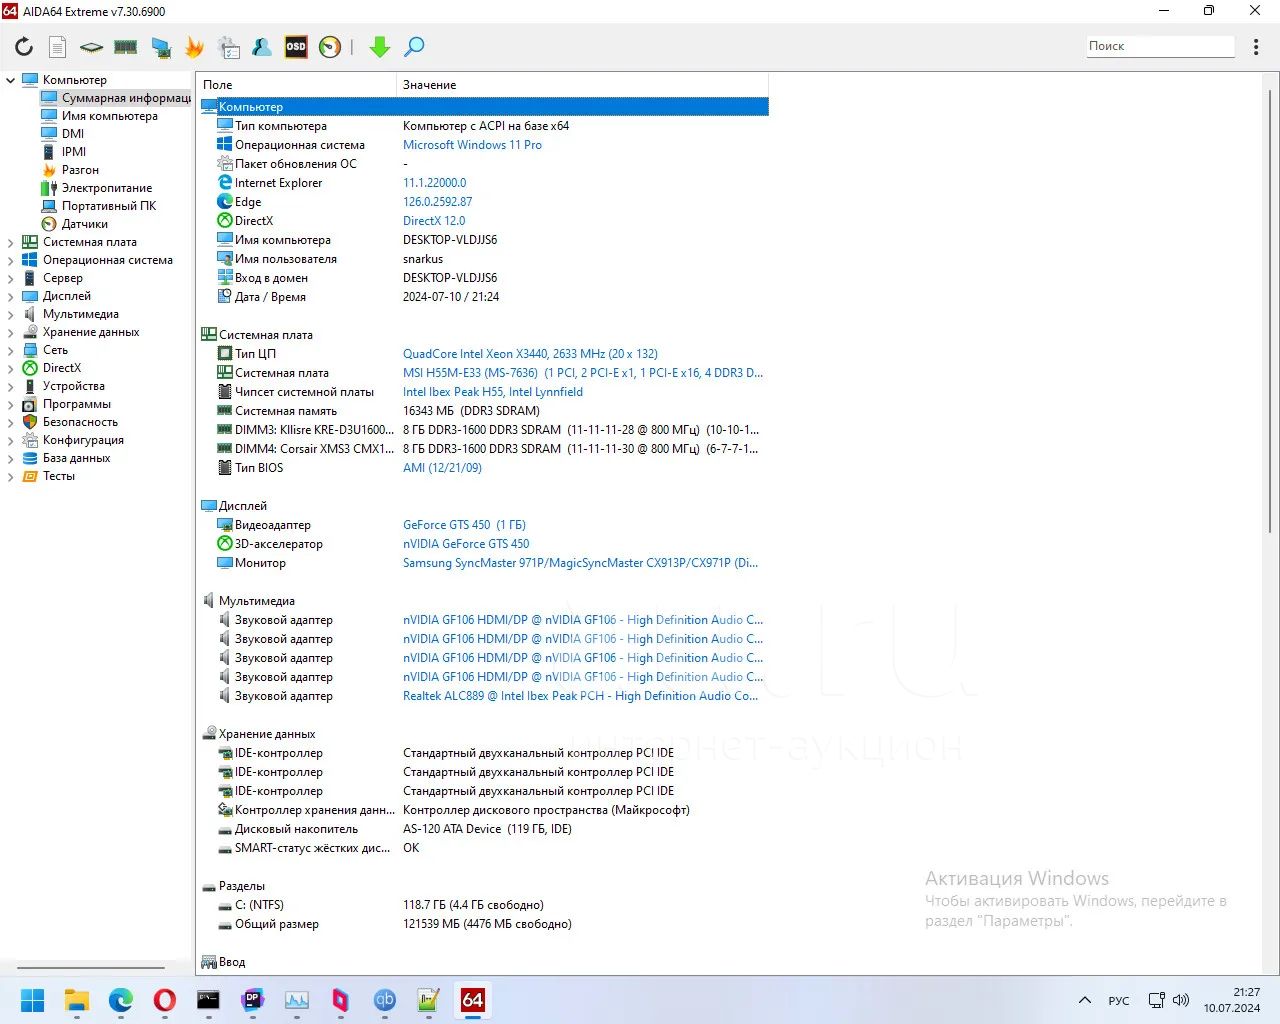Click the magnifier search toolbar icon

pos(414,47)
